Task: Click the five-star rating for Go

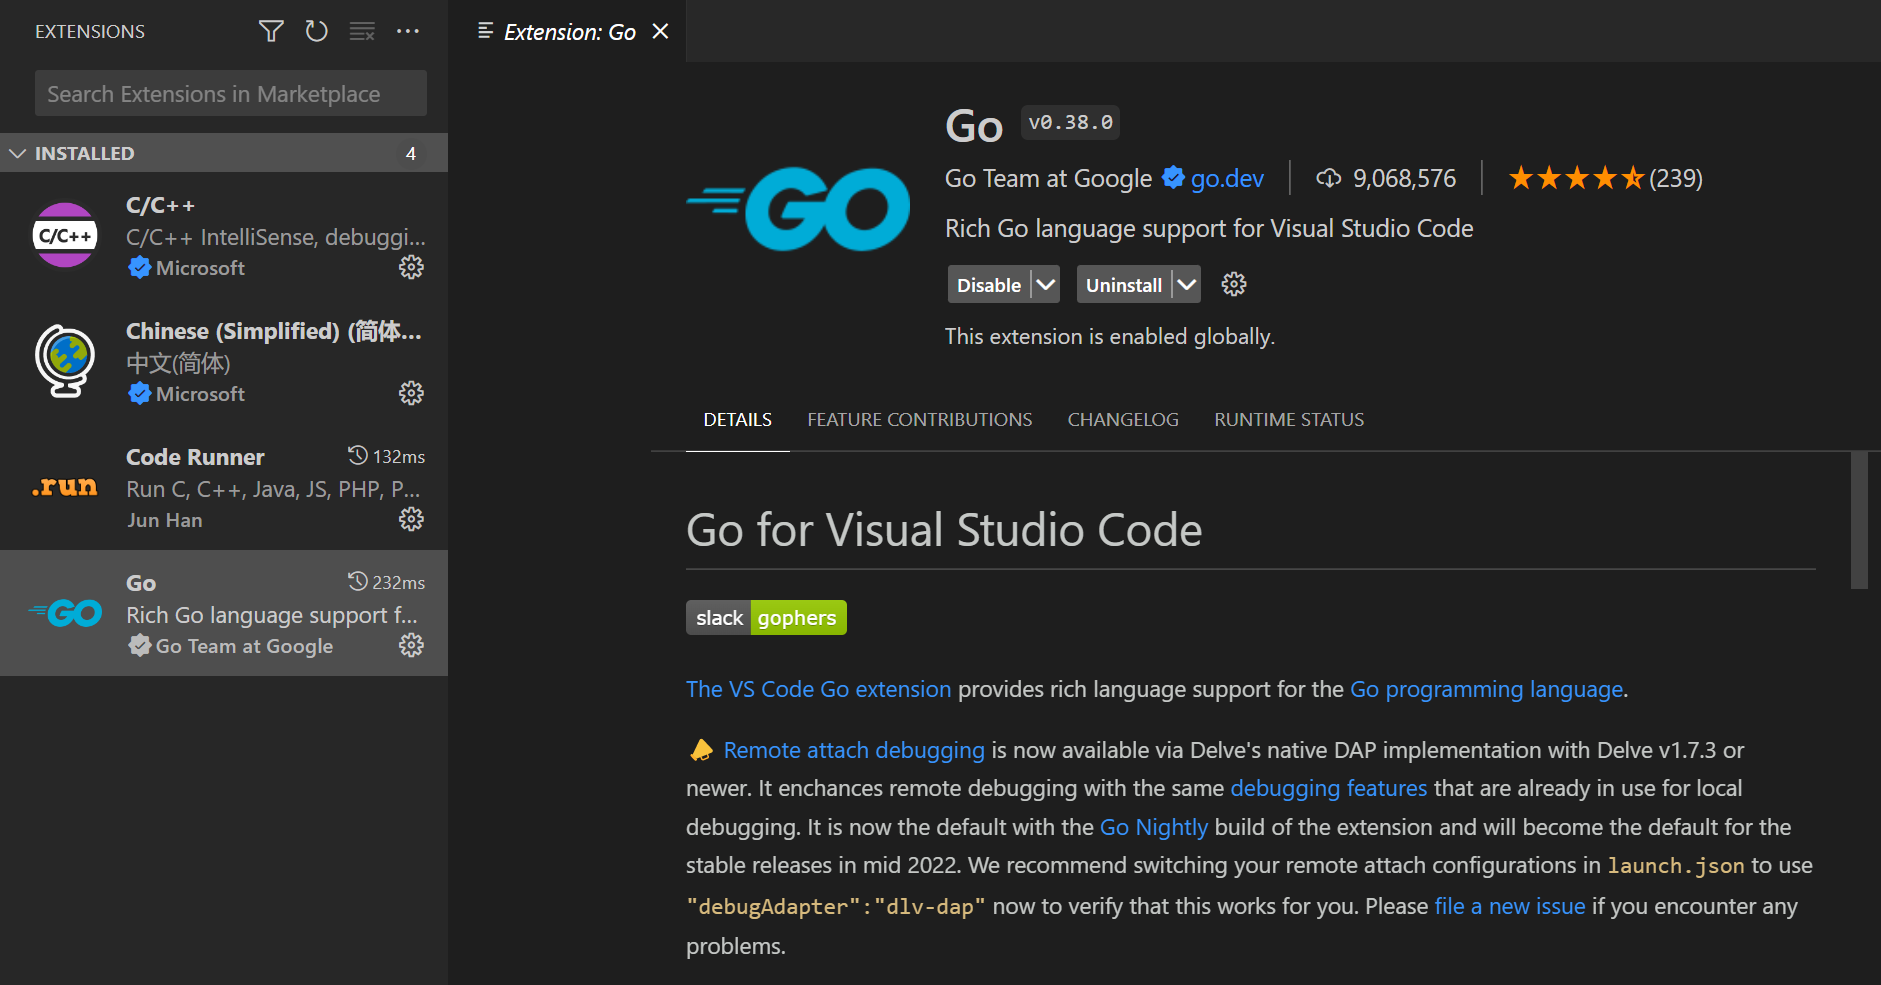Action: 1576,178
